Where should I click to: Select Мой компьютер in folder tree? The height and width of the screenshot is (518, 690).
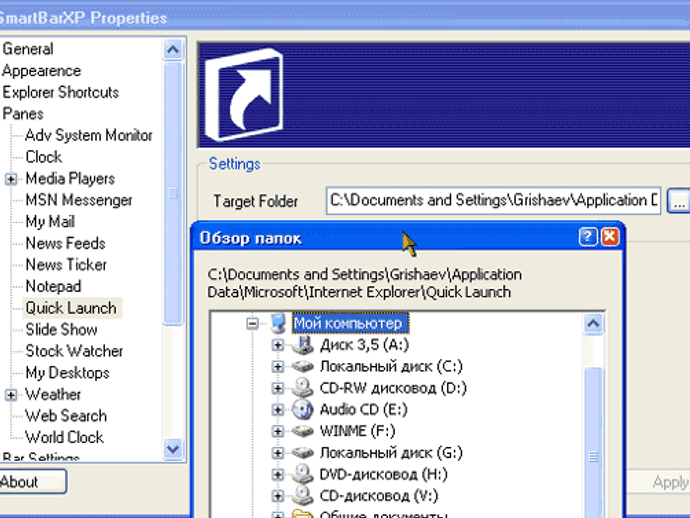click(x=351, y=323)
